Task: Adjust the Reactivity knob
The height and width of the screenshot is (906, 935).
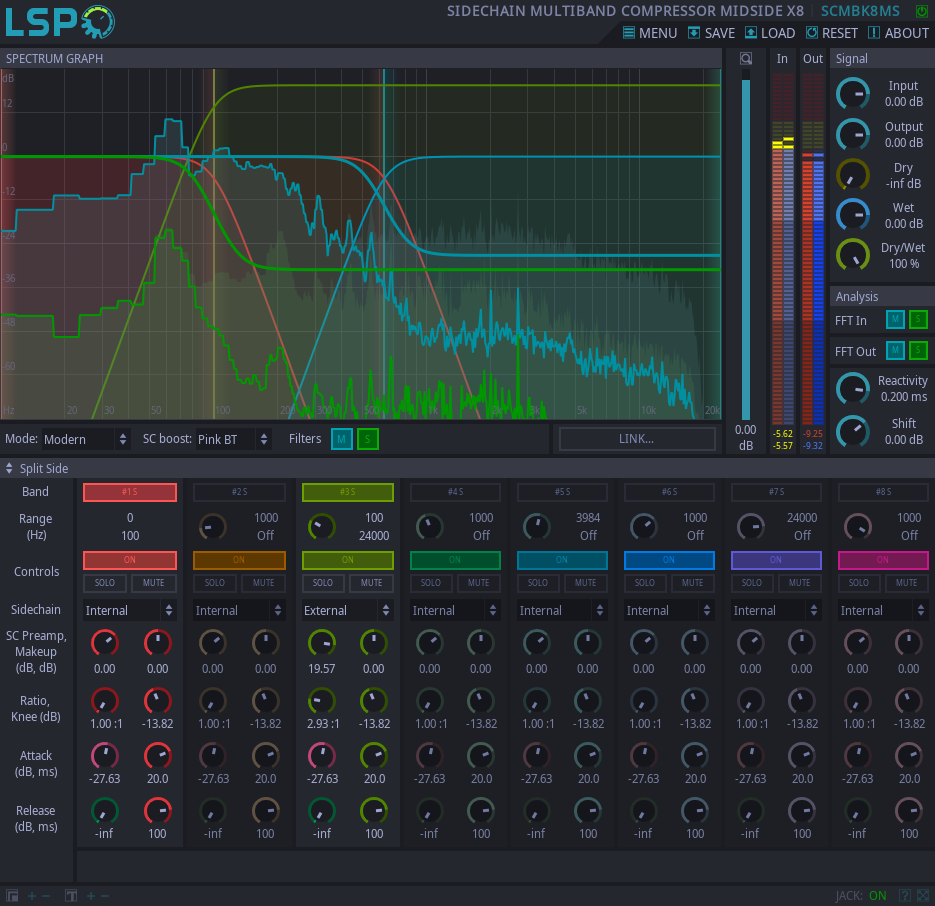Action: pos(853,389)
